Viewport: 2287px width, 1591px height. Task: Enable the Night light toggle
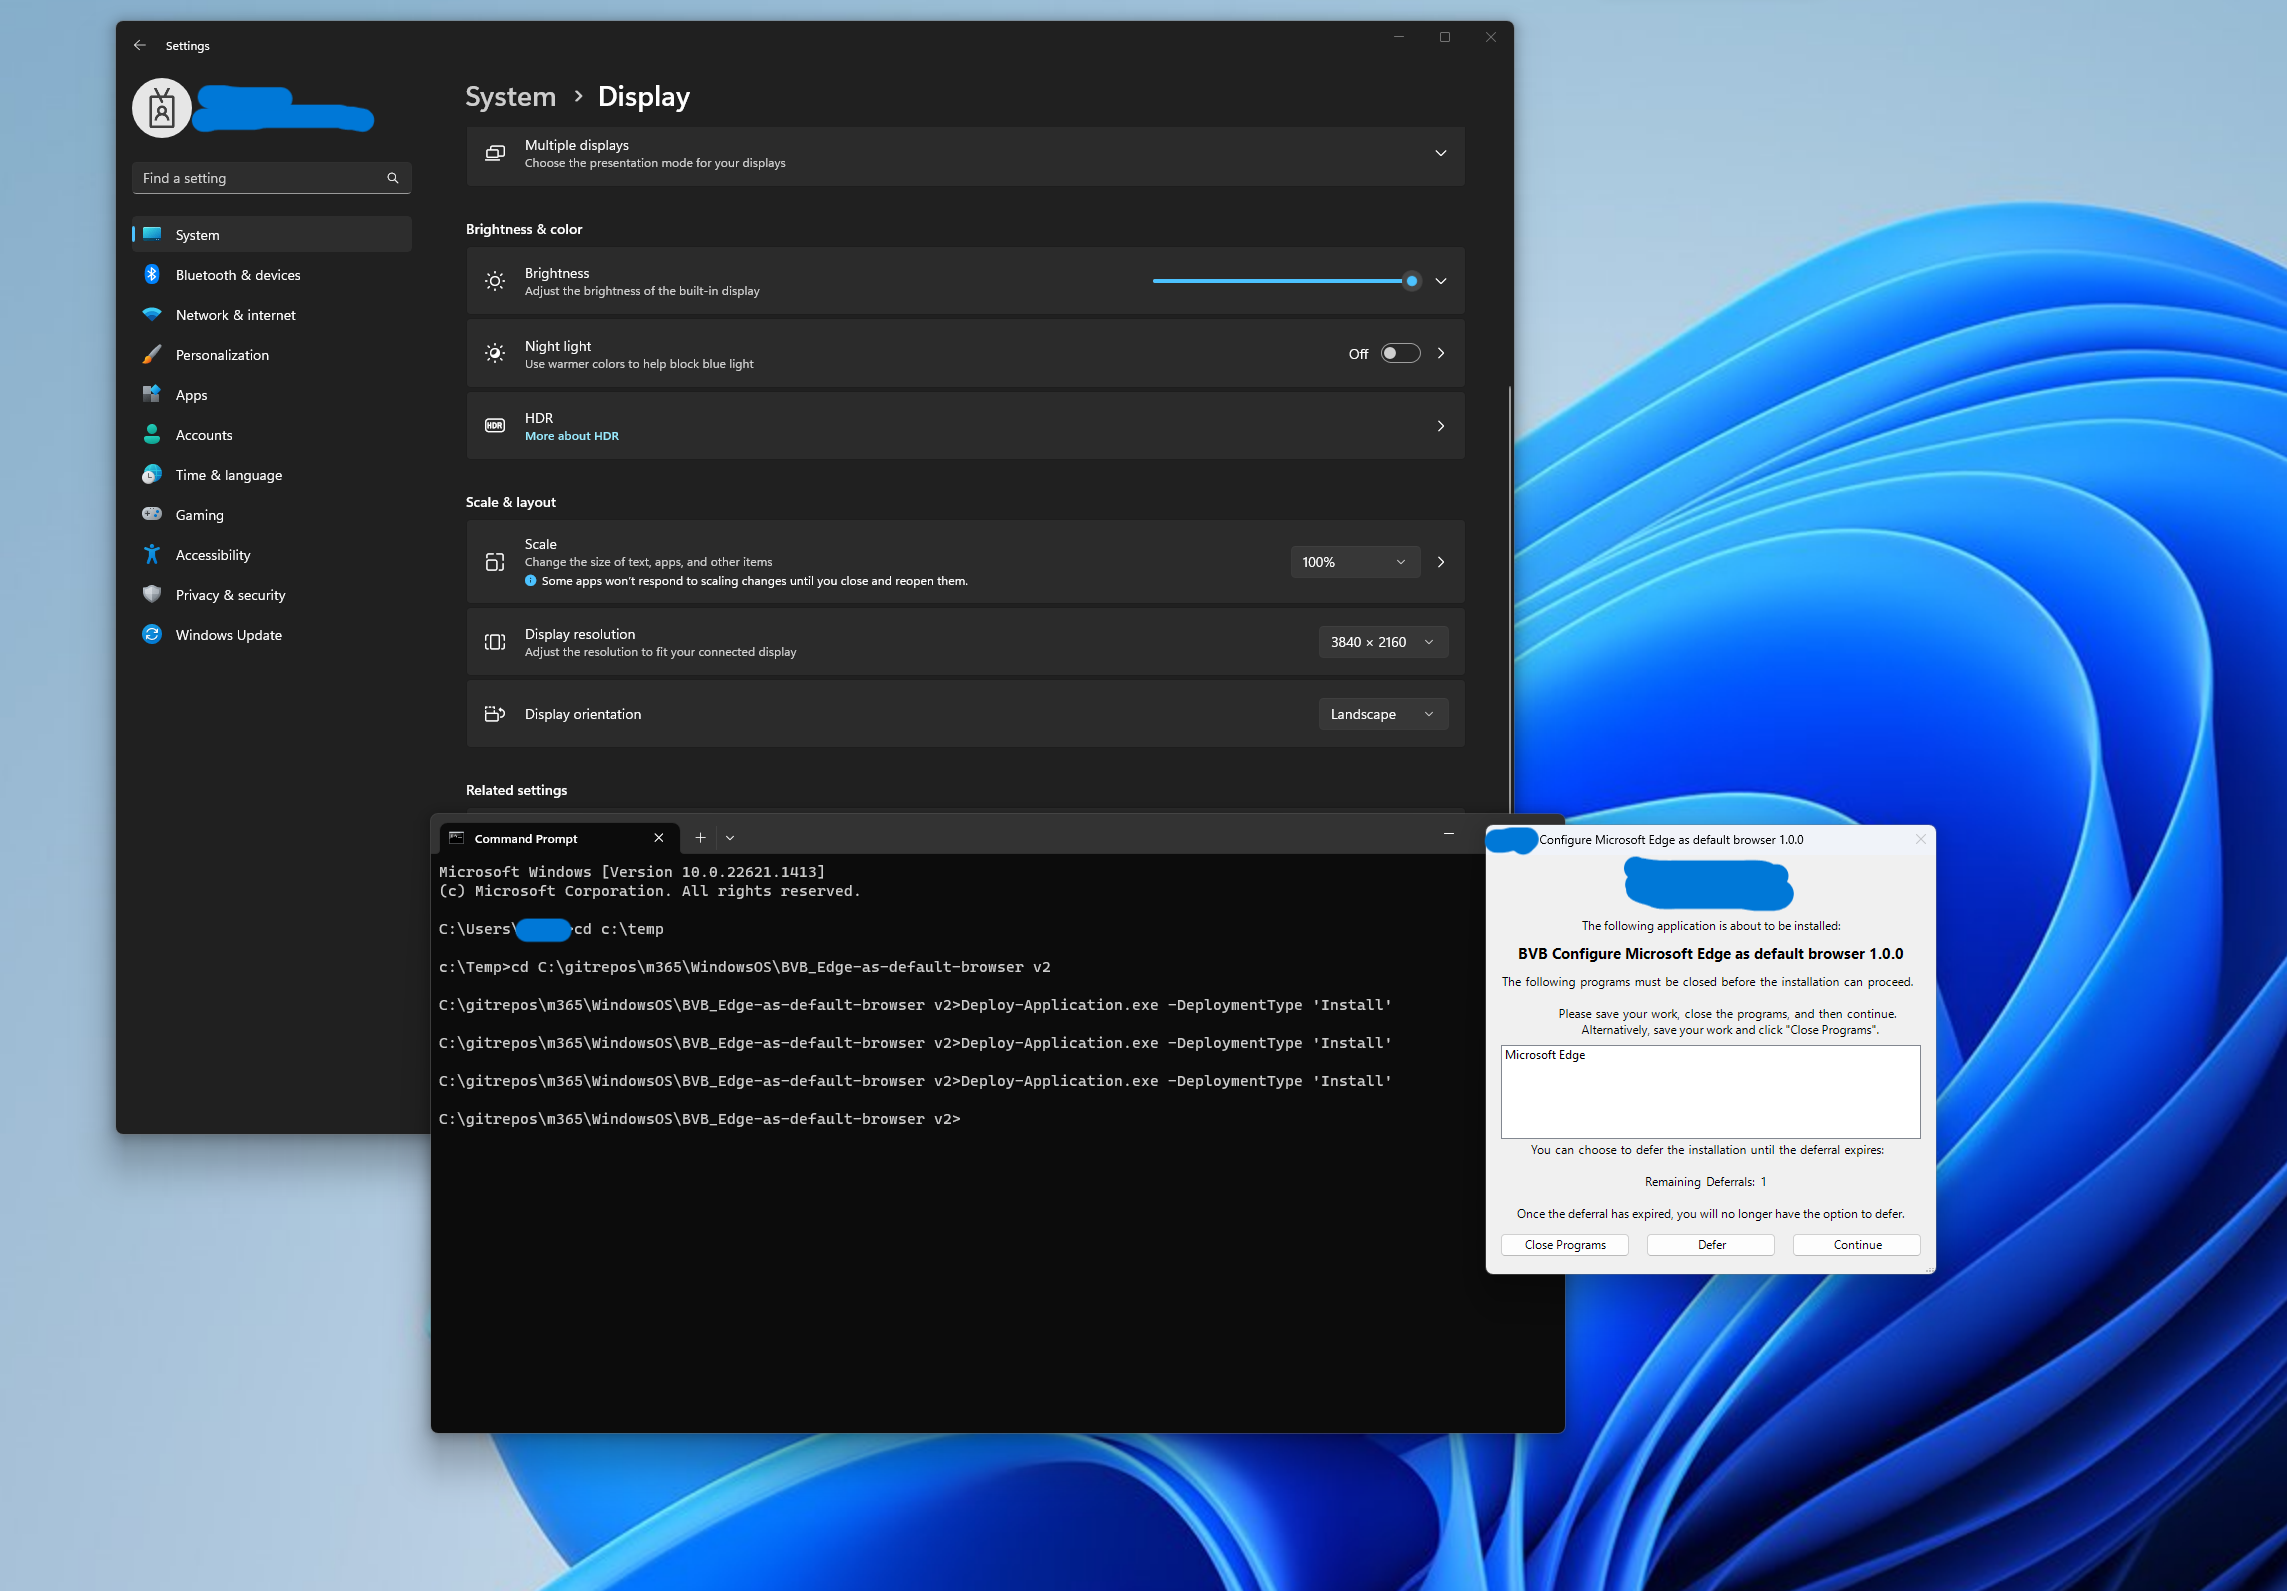[x=1399, y=353]
